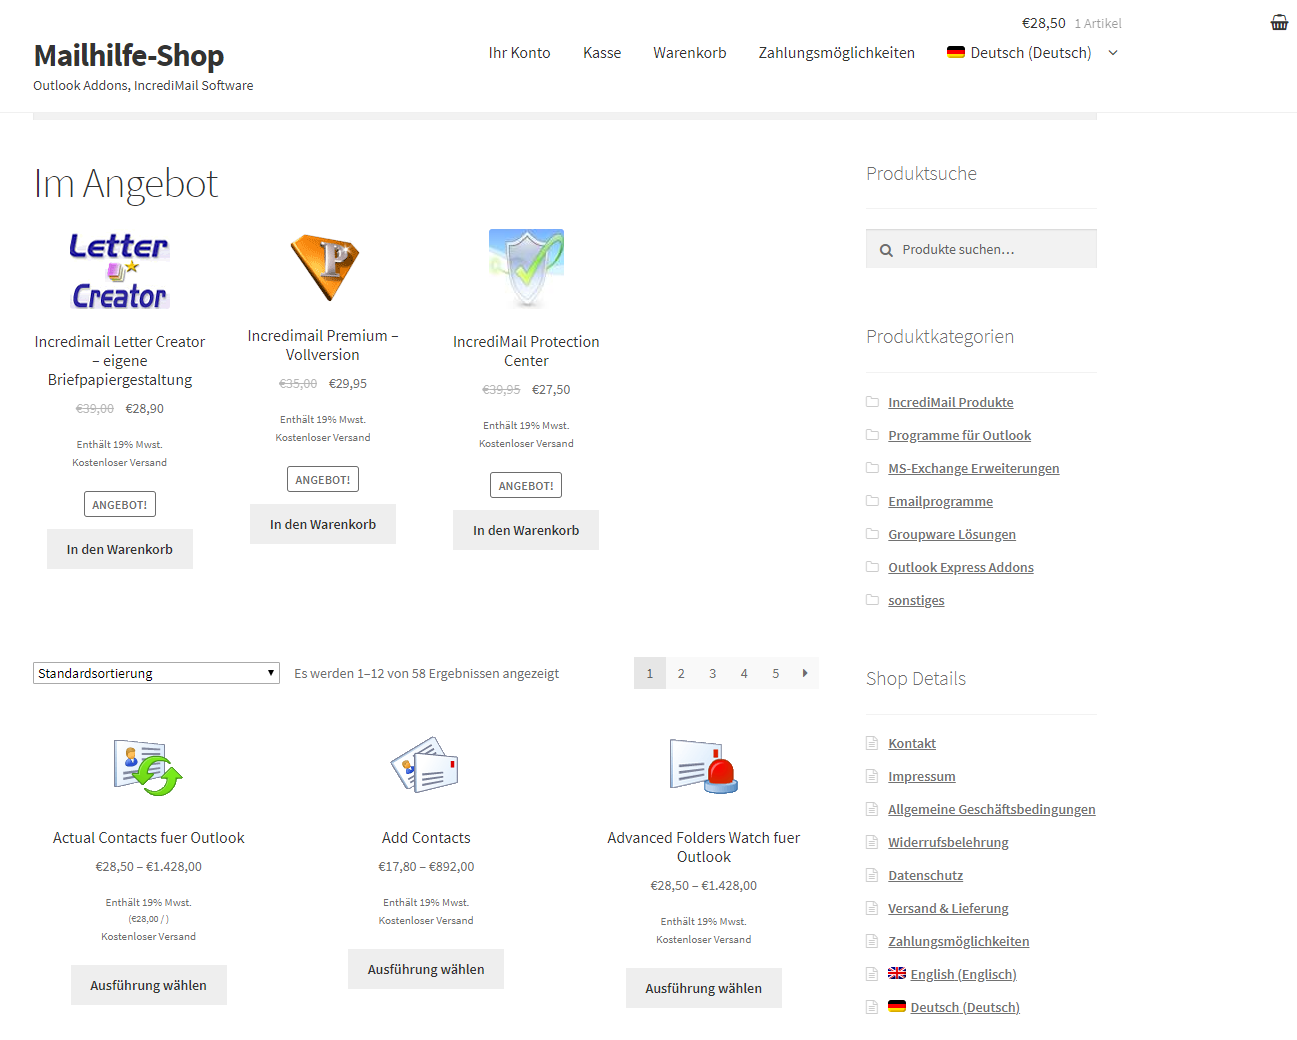Click the cart total €28,50
The image size is (1297, 1040).
pyautogui.click(x=1044, y=23)
